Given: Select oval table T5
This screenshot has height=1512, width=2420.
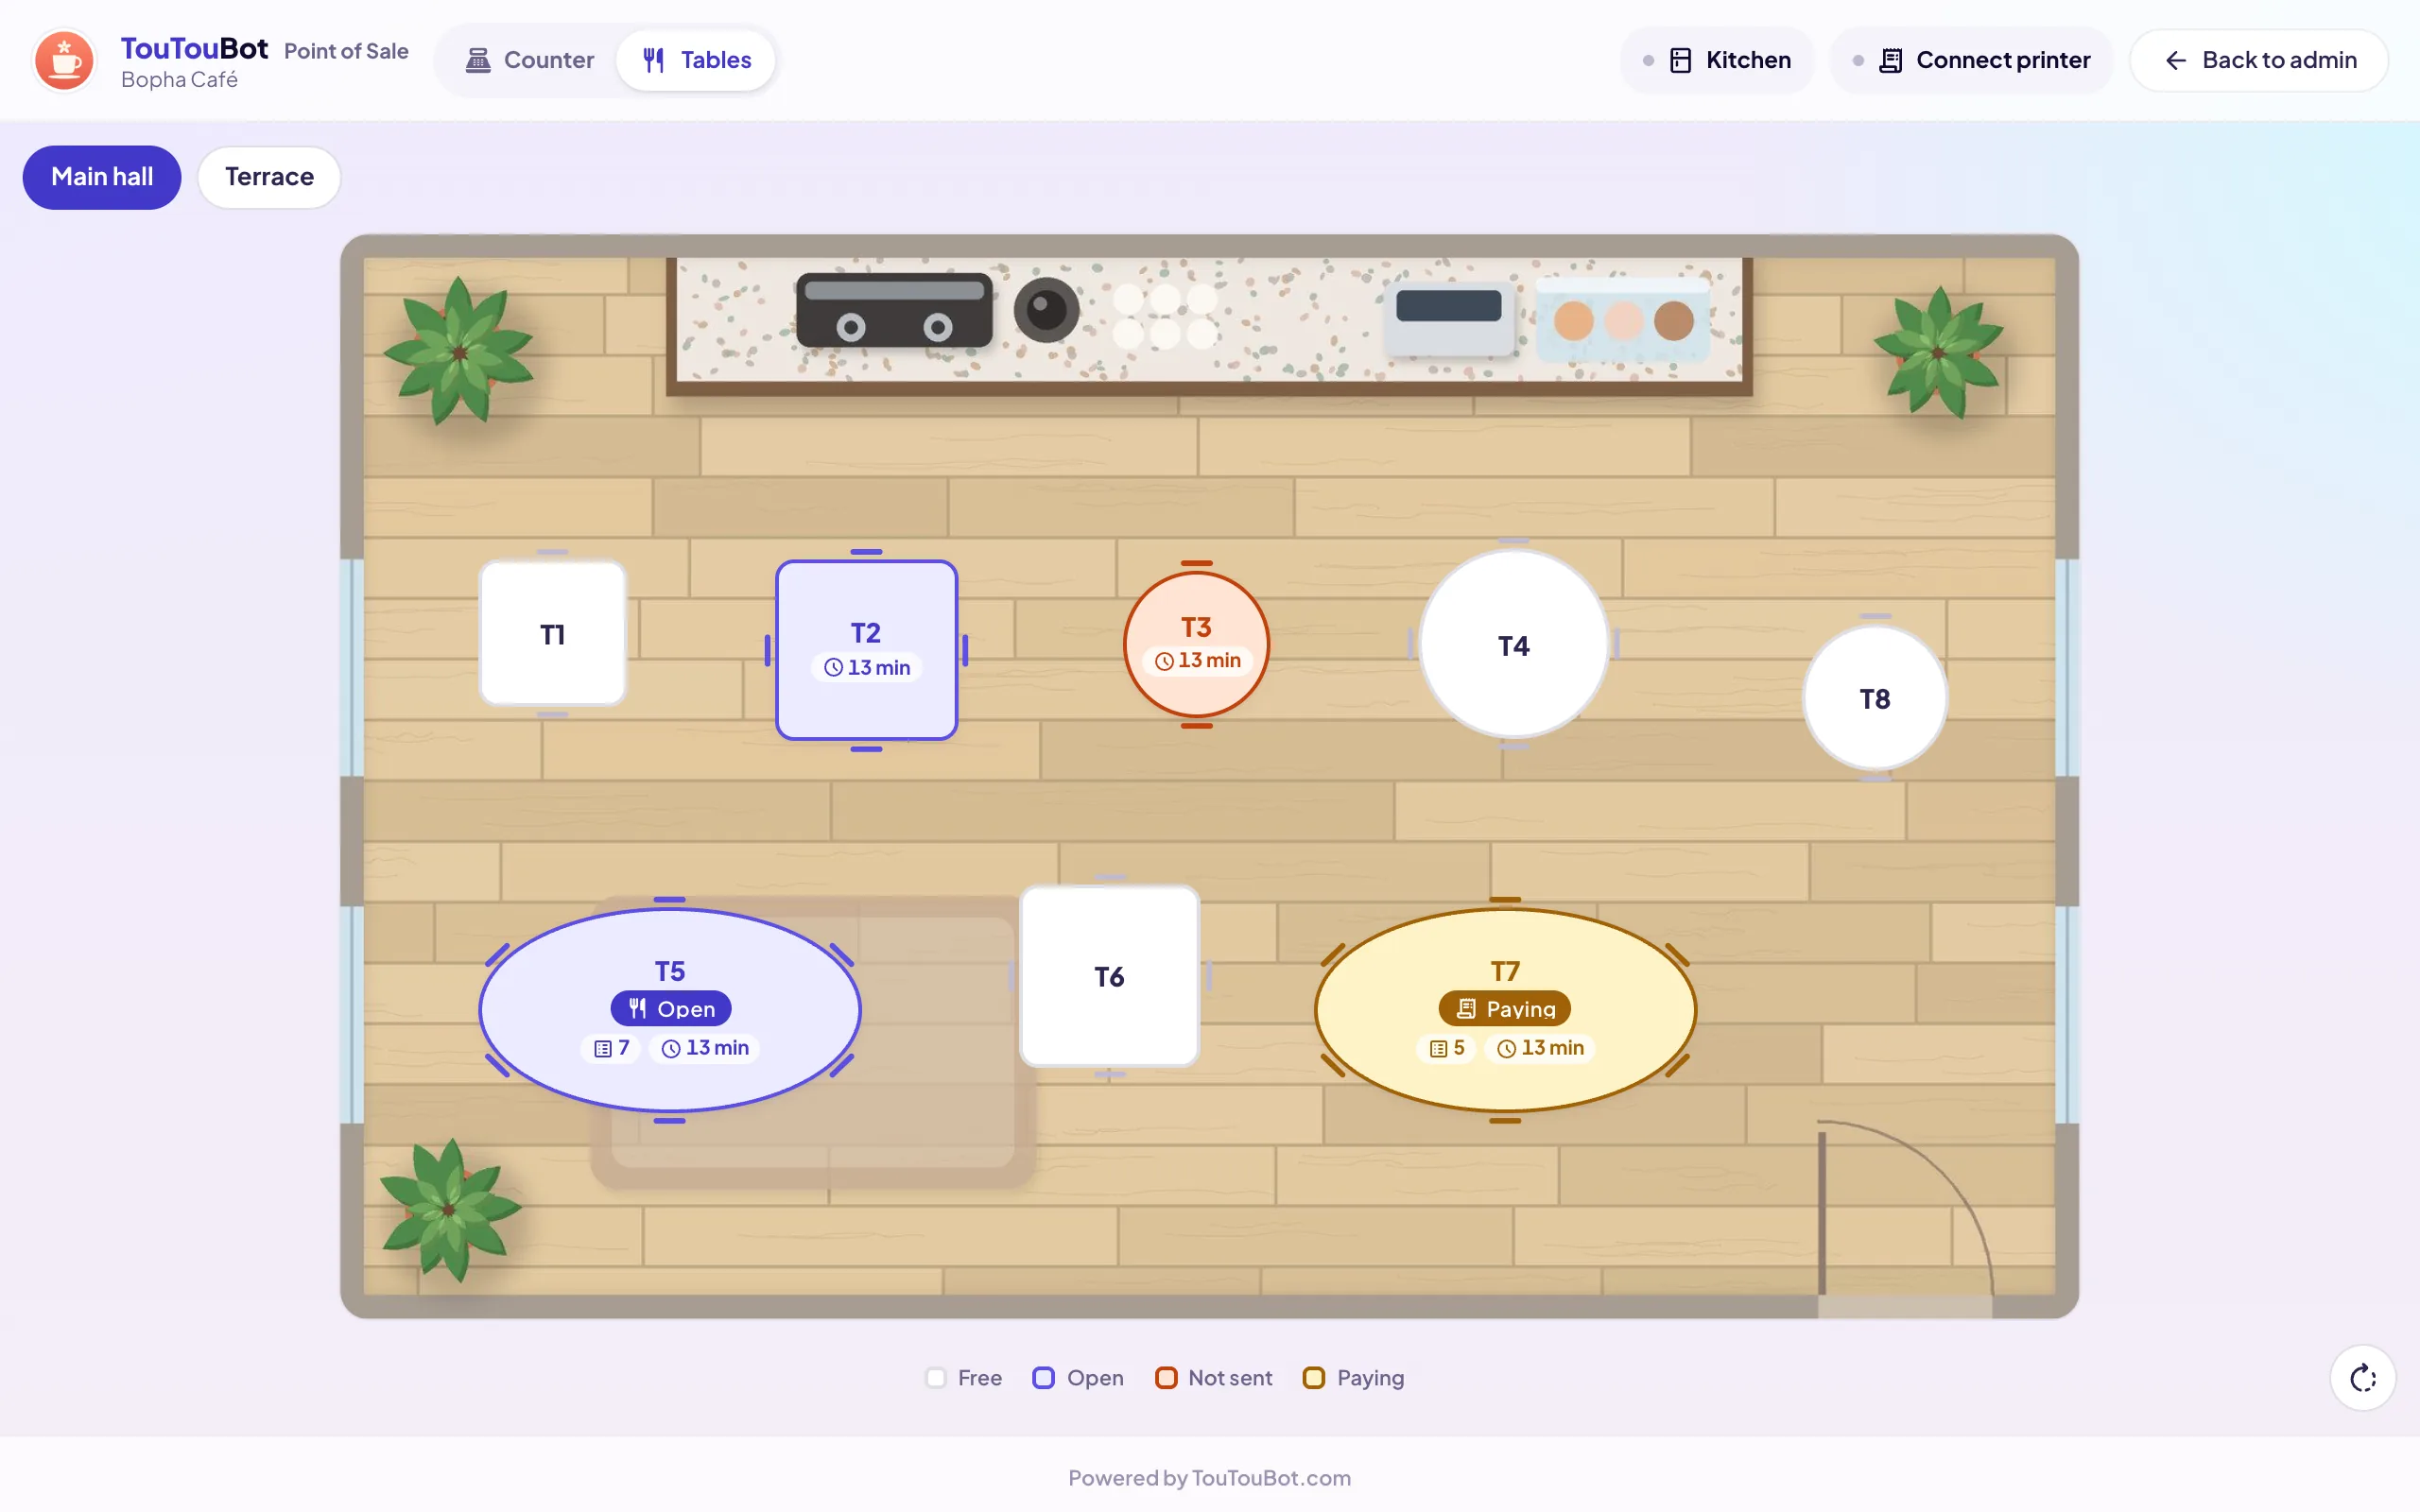Looking at the screenshot, I should (670, 1009).
